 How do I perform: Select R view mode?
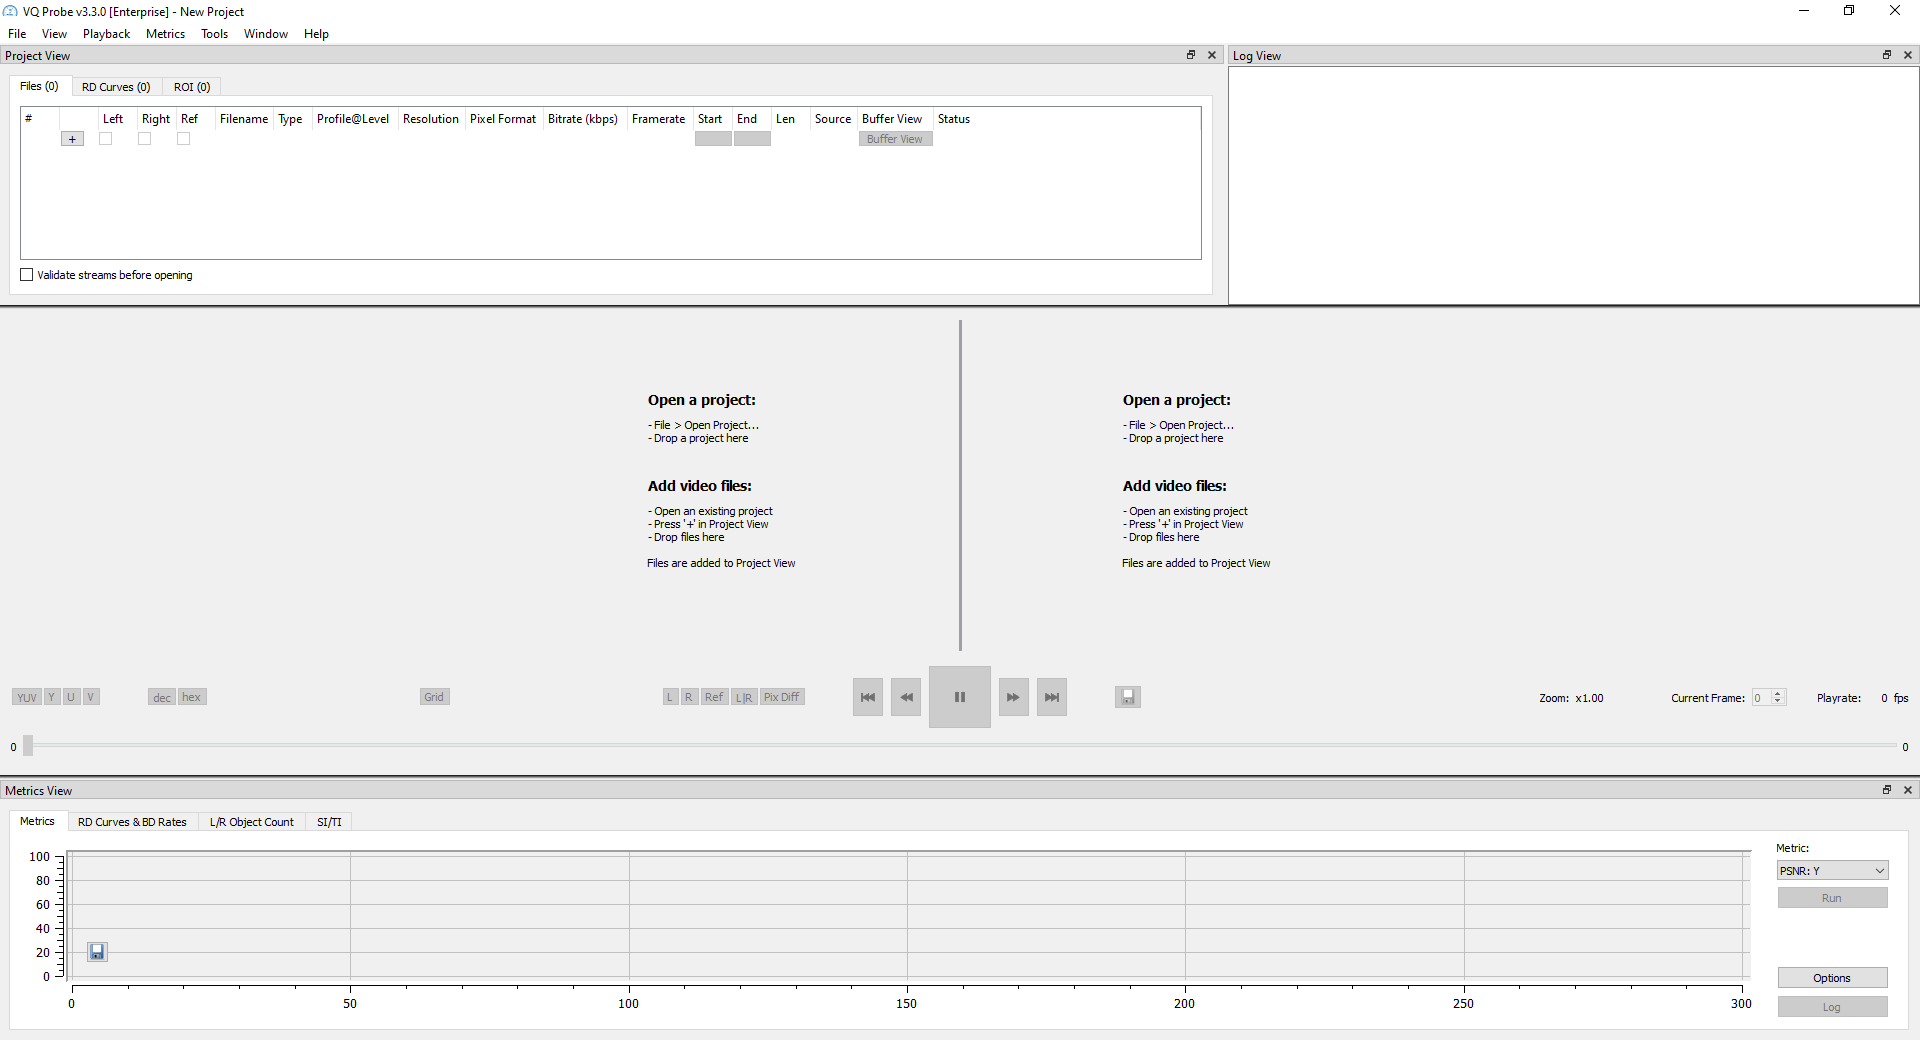point(689,697)
